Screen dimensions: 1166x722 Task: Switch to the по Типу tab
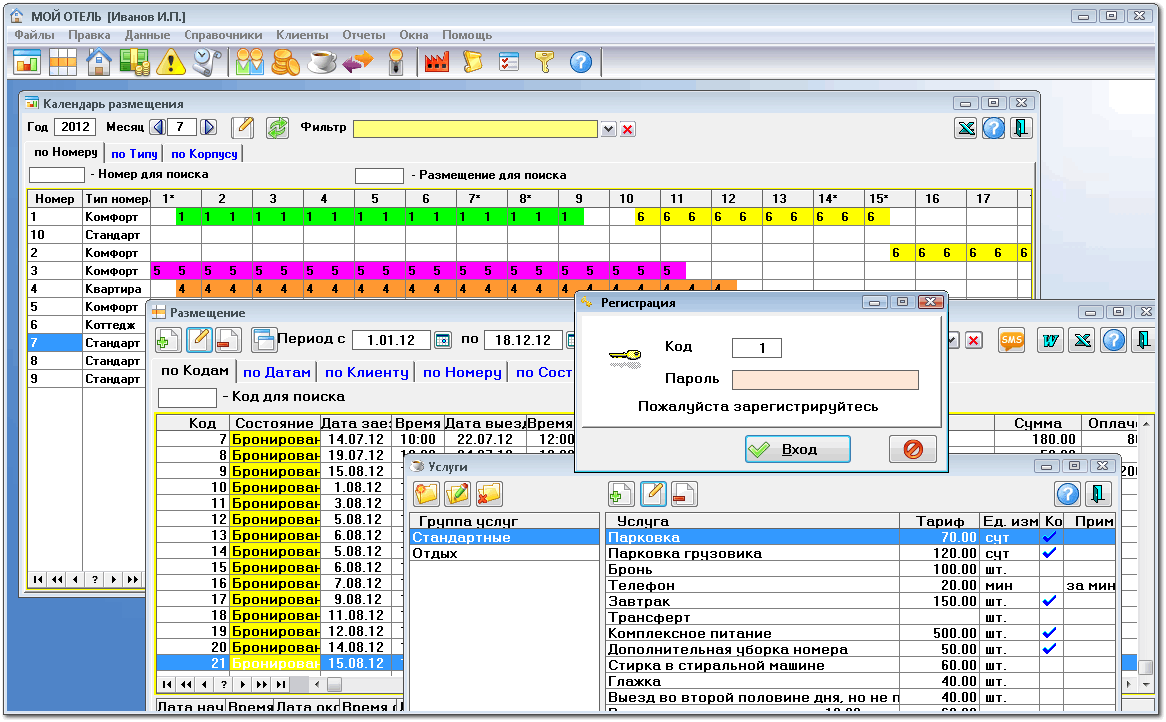coord(133,154)
